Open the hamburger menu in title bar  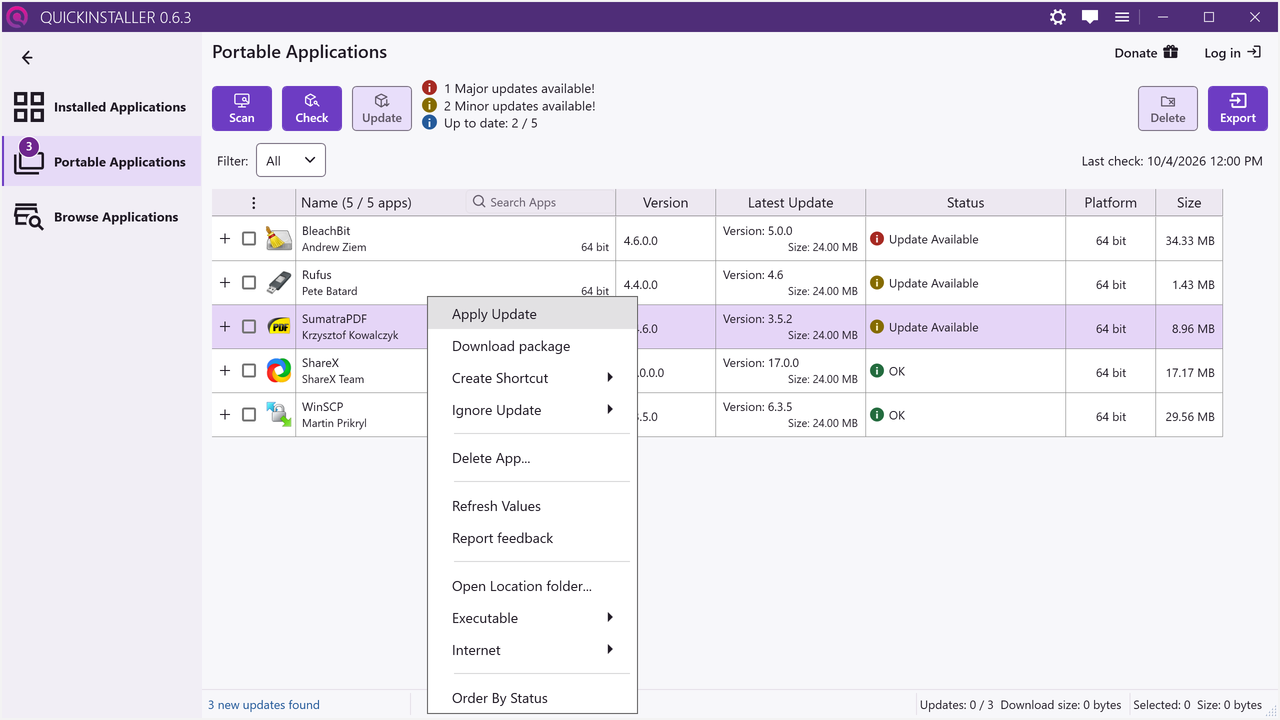pyautogui.click(x=1122, y=17)
